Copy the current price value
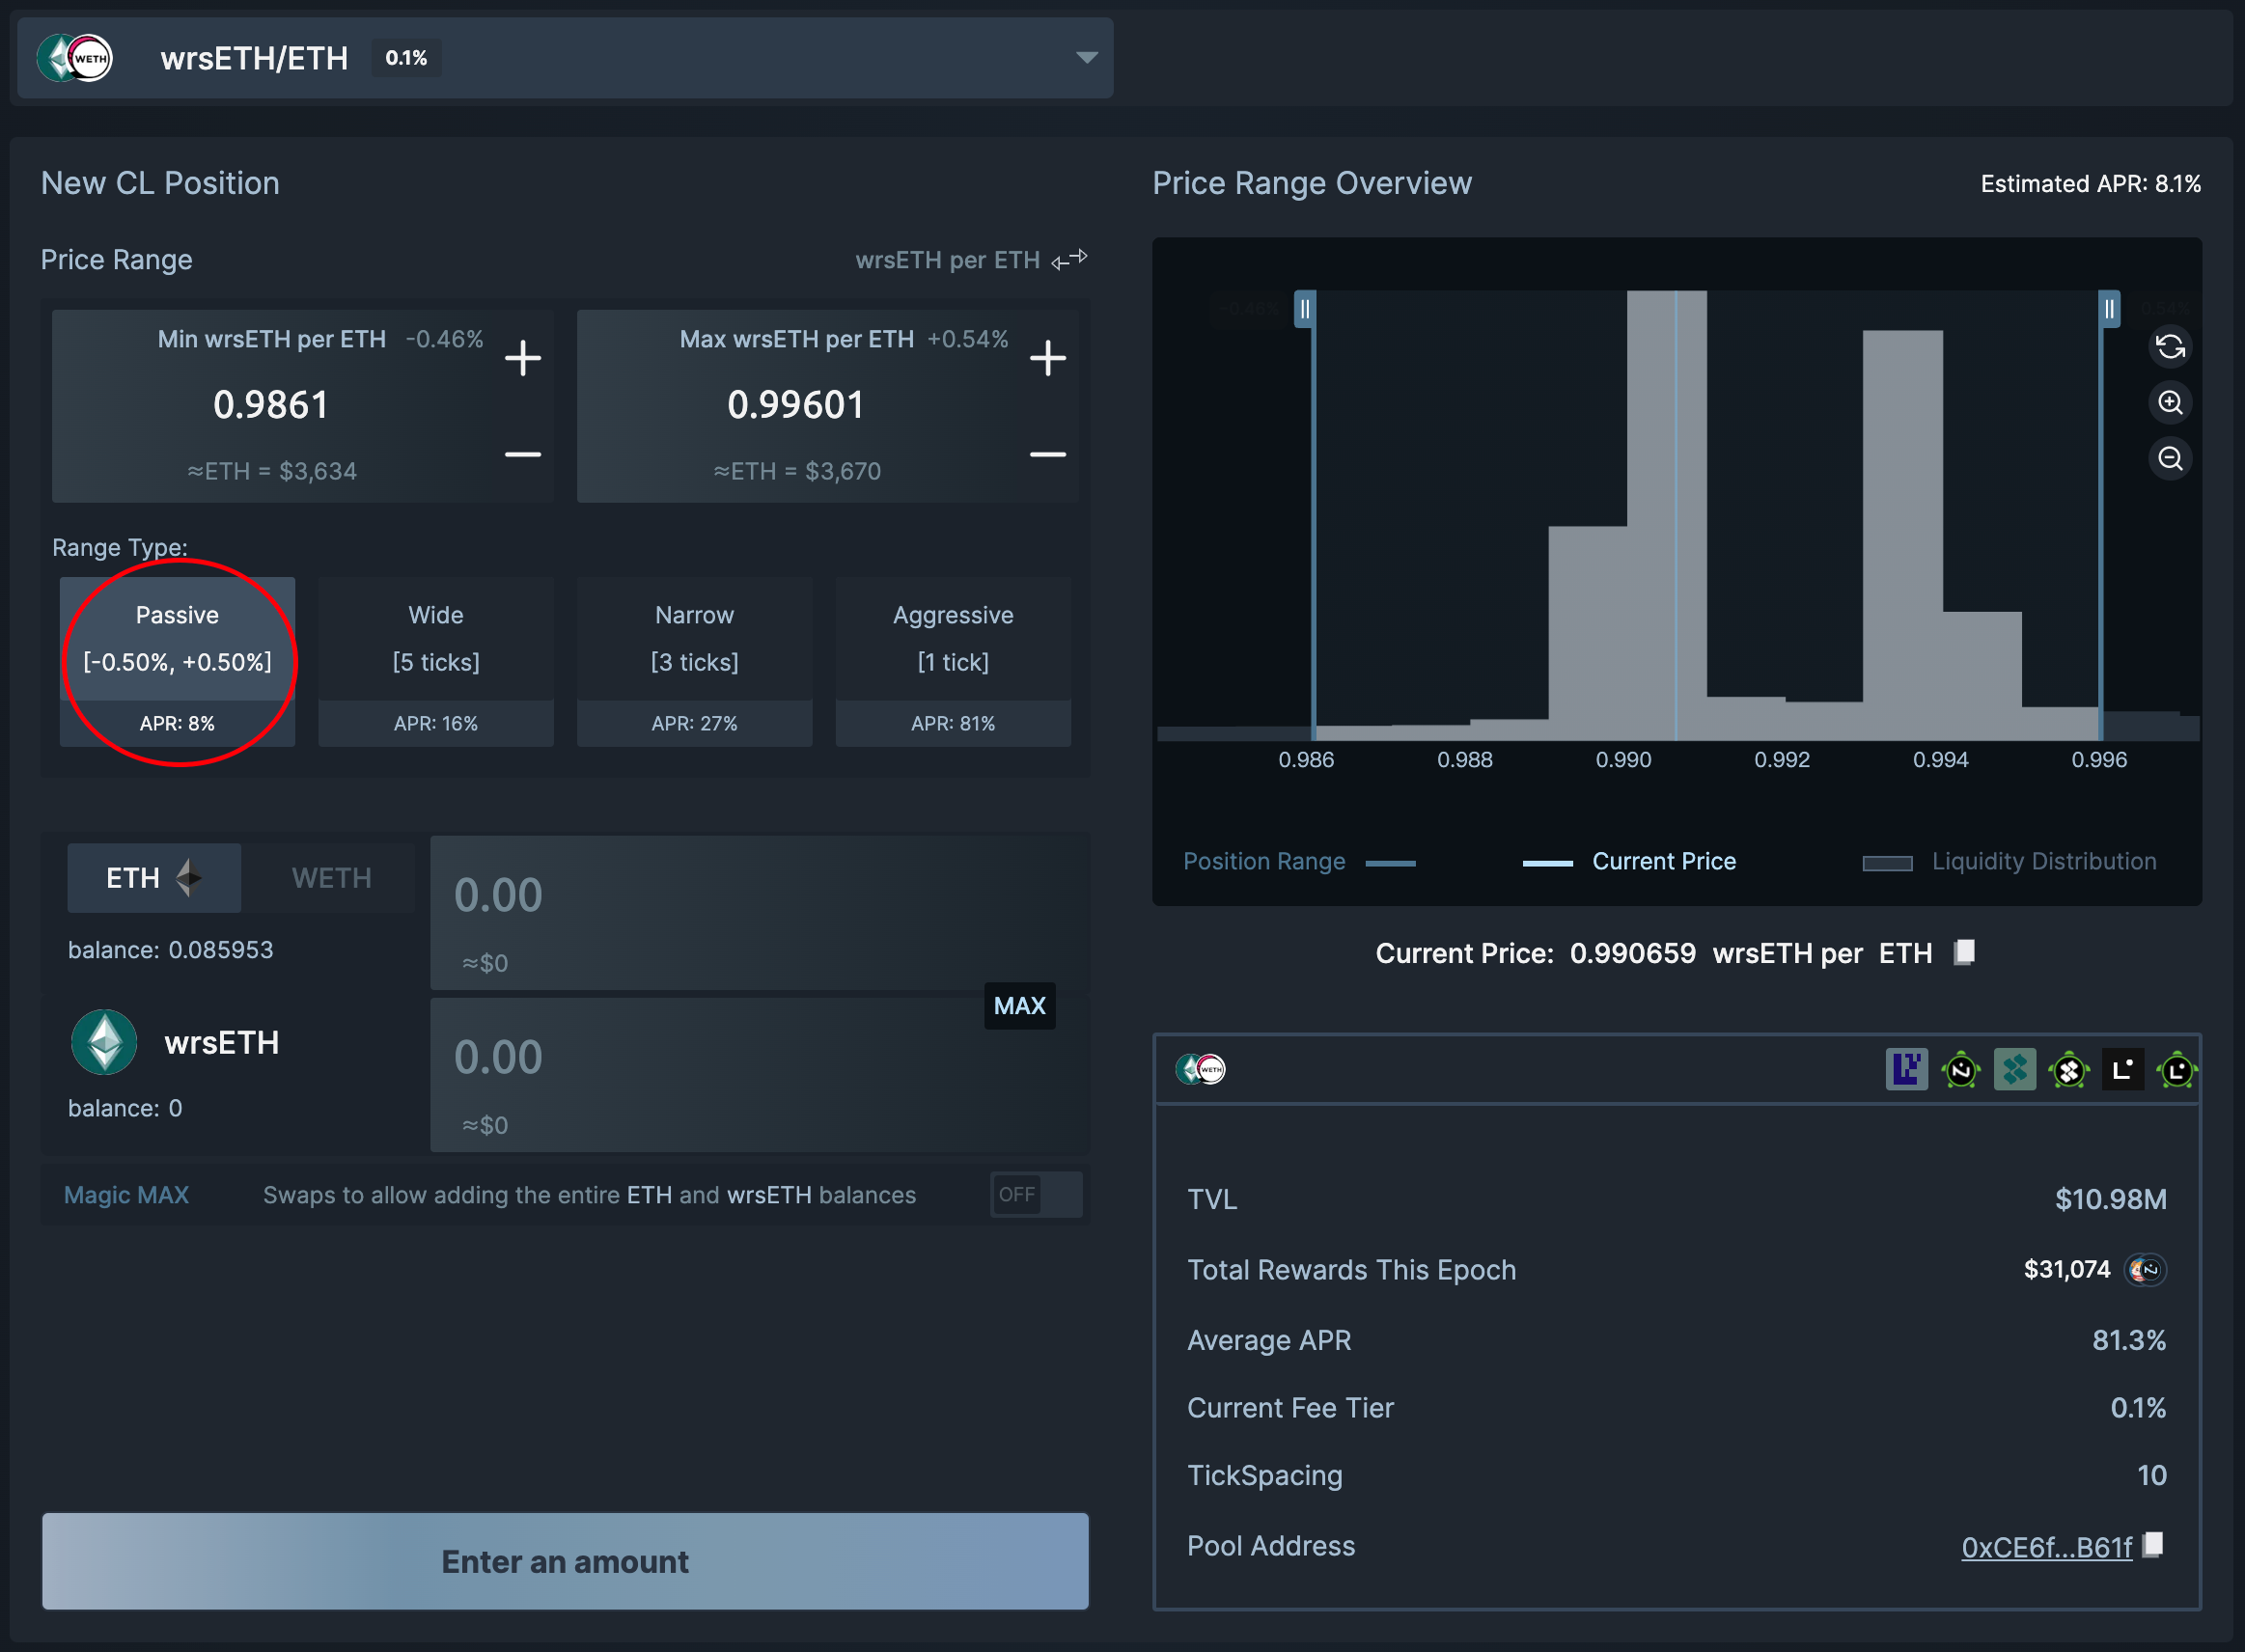Image resolution: width=2245 pixels, height=1652 pixels. pyautogui.click(x=1965, y=952)
